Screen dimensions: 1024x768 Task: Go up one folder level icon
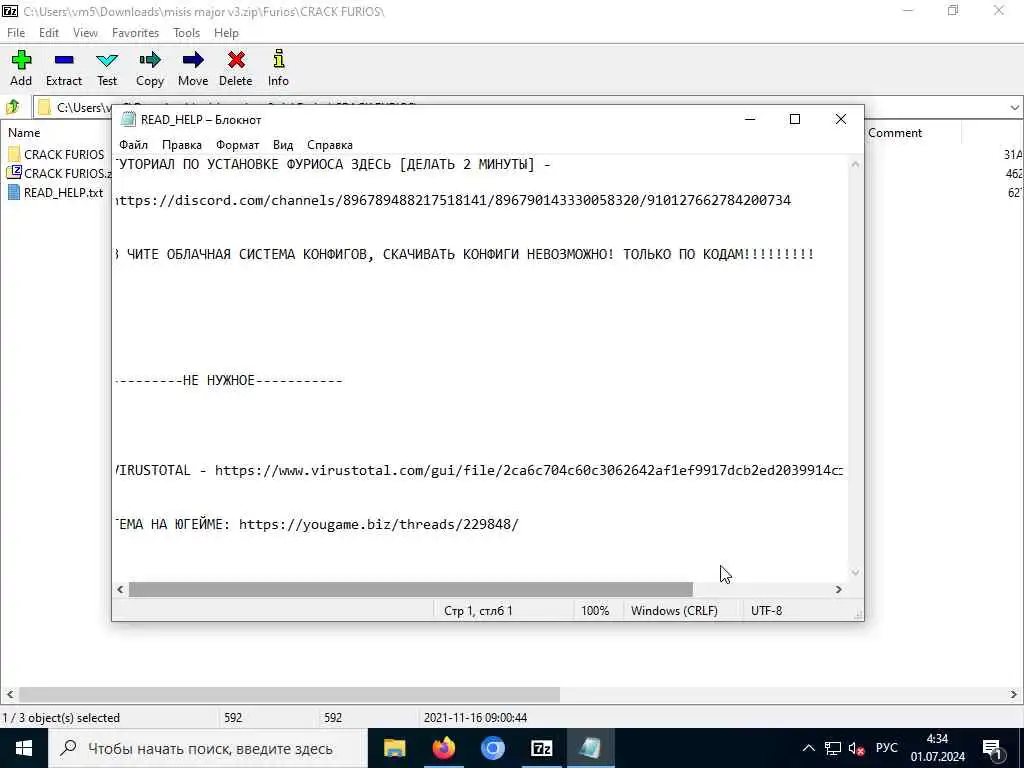(12, 107)
